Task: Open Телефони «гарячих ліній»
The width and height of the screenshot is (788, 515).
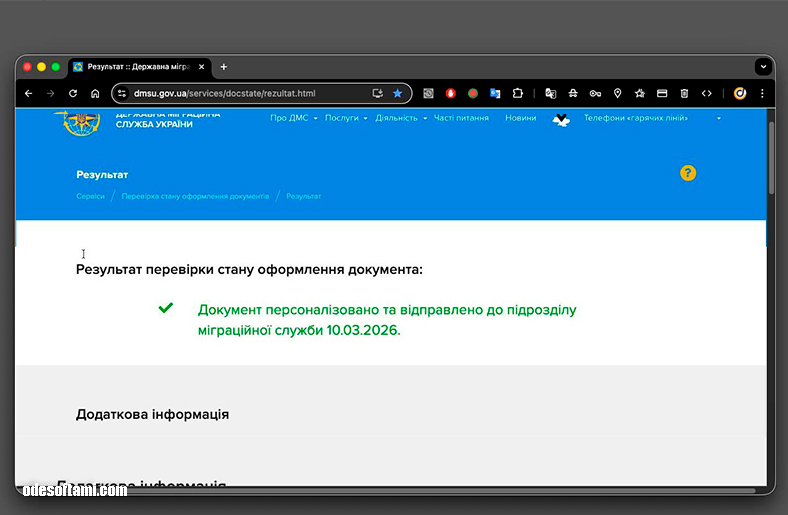Action: click(x=636, y=118)
